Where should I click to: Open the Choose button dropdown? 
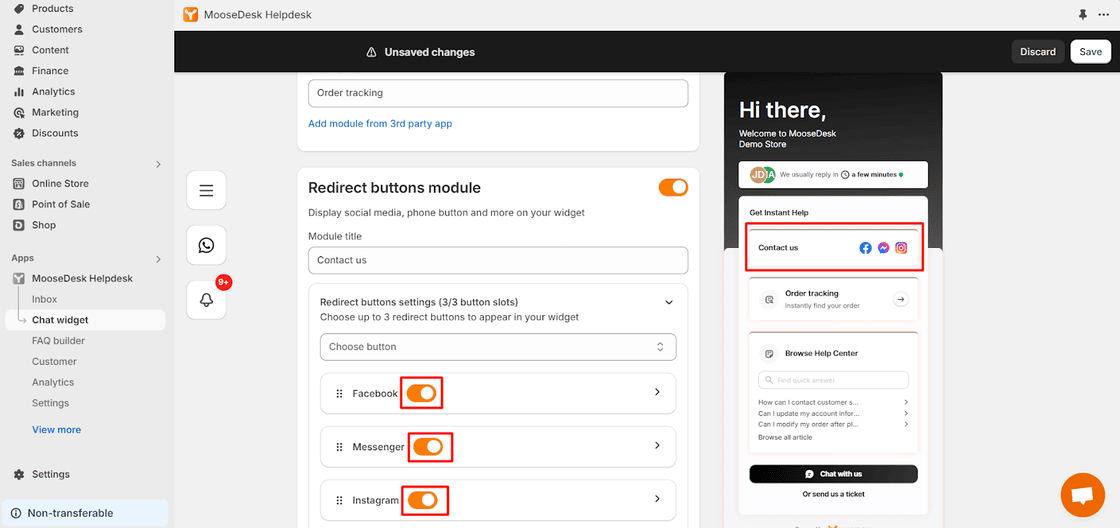coord(498,347)
